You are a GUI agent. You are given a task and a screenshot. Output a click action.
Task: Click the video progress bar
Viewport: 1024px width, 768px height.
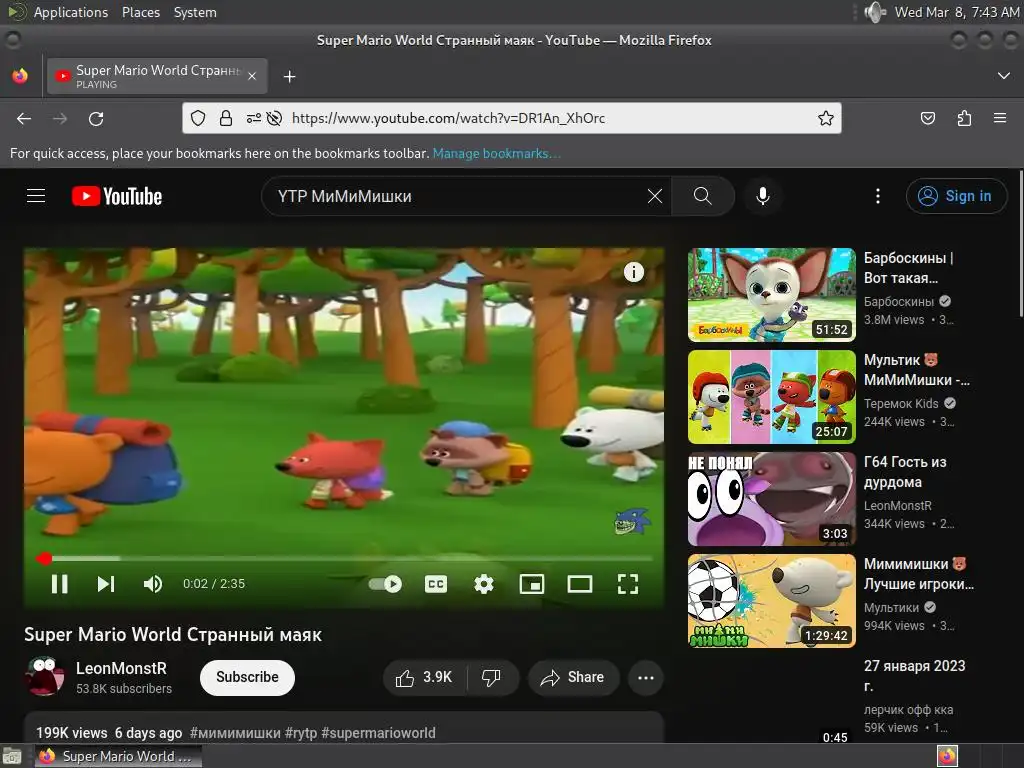pos(346,558)
